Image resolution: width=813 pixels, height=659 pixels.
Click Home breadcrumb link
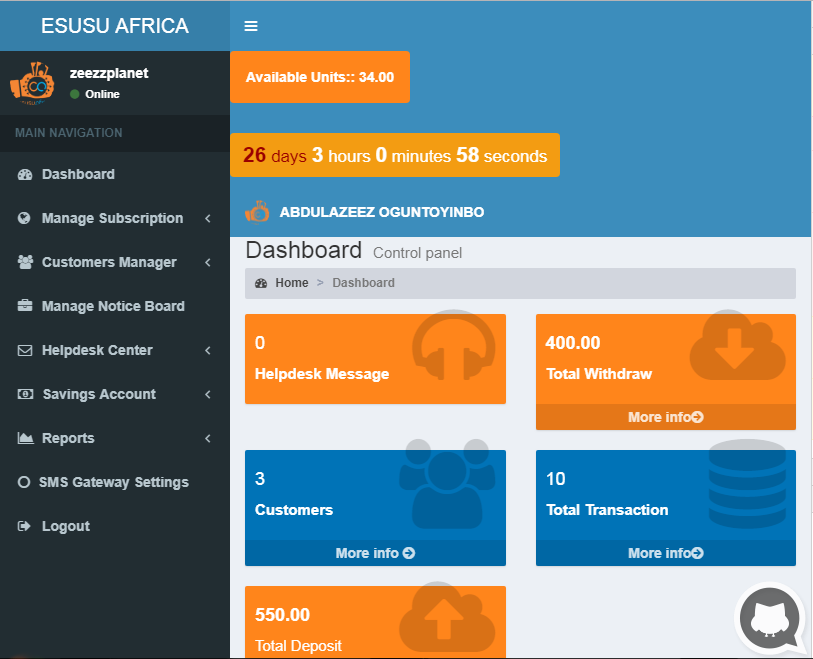(291, 283)
